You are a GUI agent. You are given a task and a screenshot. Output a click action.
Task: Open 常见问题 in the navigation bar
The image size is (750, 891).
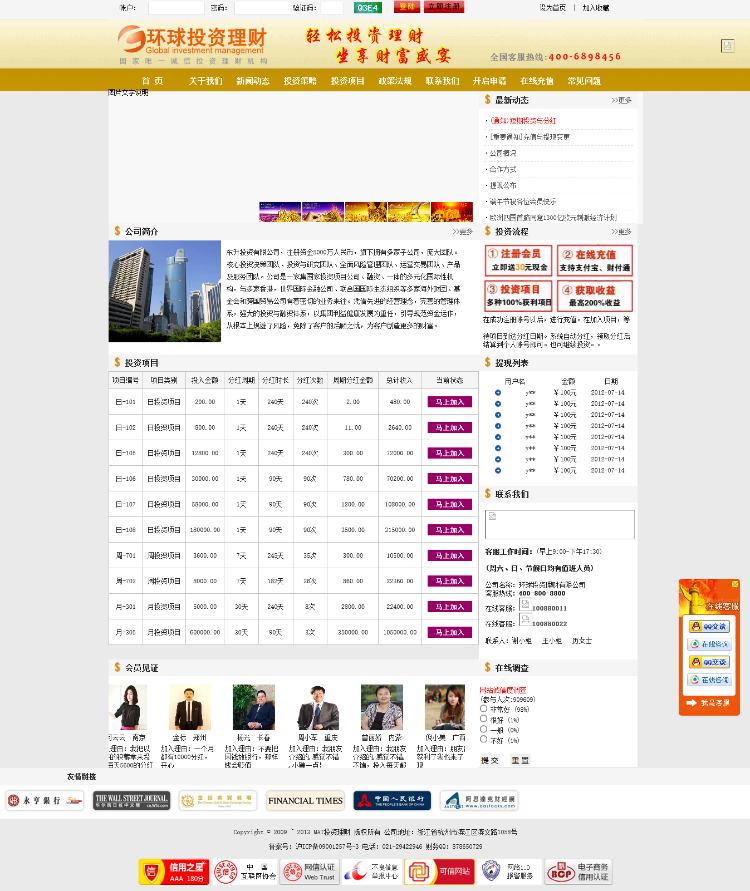coord(584,81)
